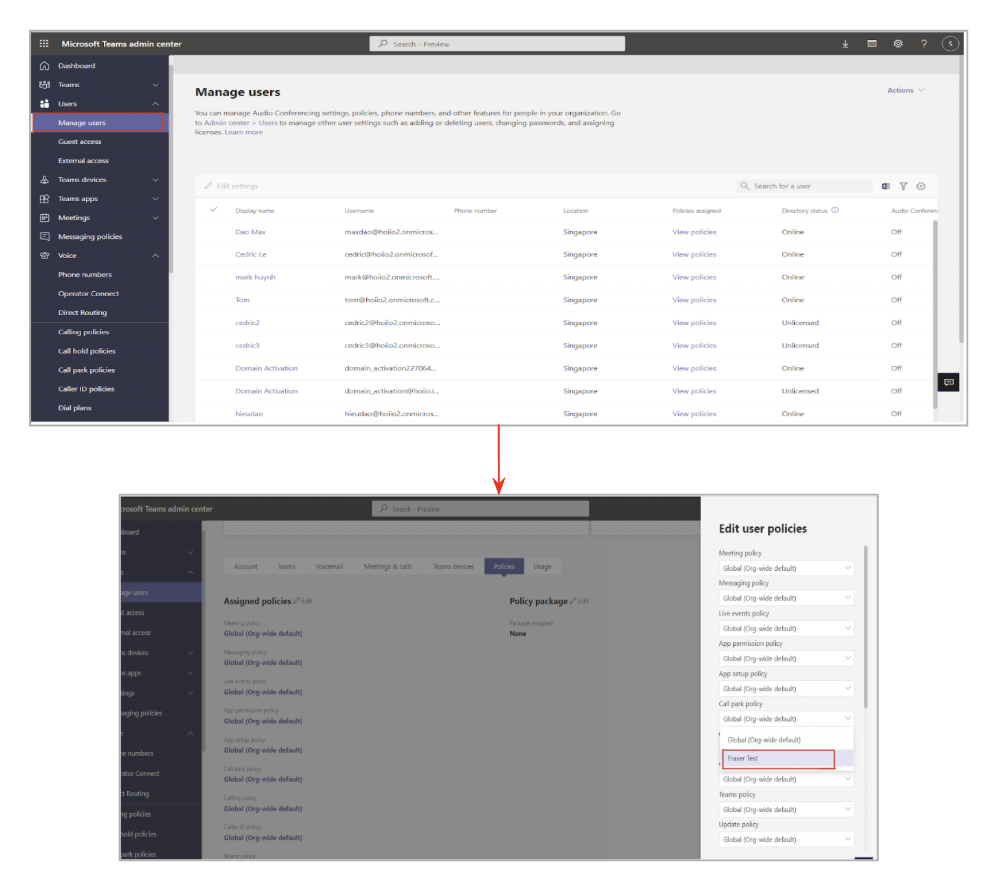Screen dimensions: 994x890
Task: Open Guest access in the sidebar
Action: (79, 142)
